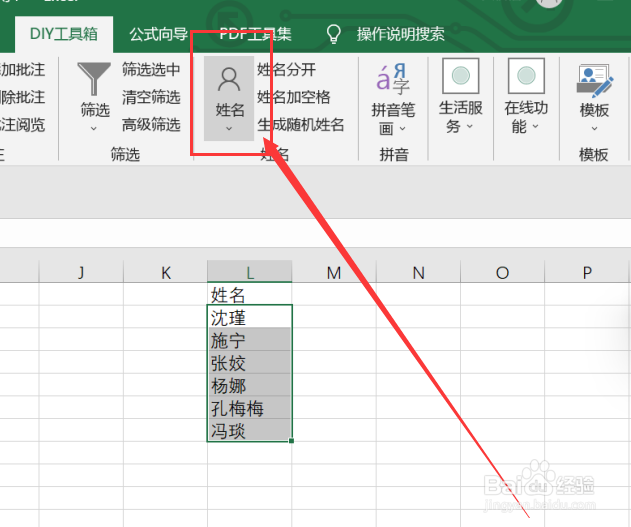Expand the 在线功能 dropdown chevron

coord(536,126)
